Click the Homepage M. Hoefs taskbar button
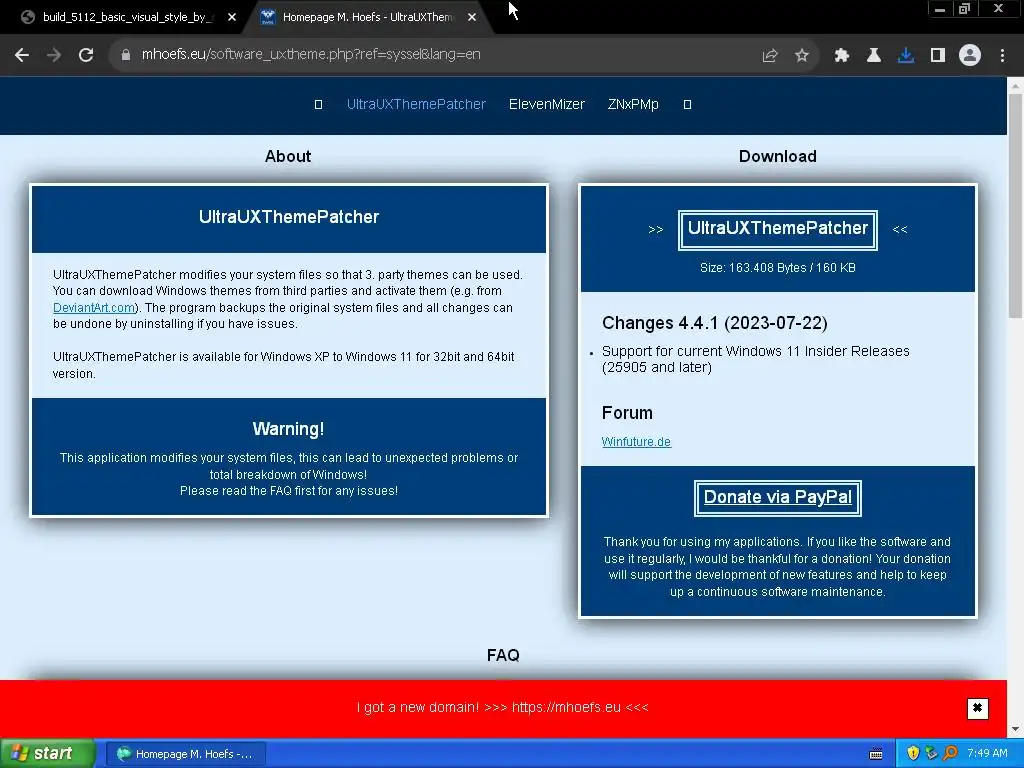 click(x=185, y=754)
